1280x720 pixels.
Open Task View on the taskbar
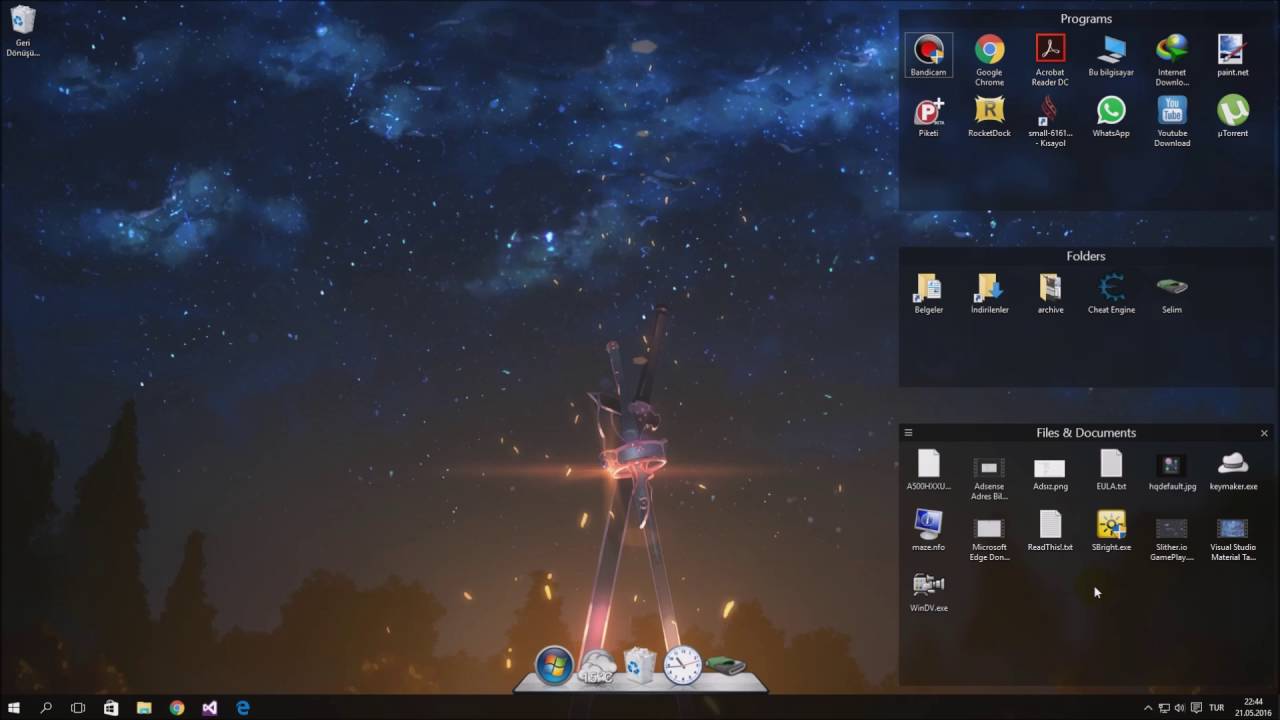pyautogui.click(x=78, y=707)
